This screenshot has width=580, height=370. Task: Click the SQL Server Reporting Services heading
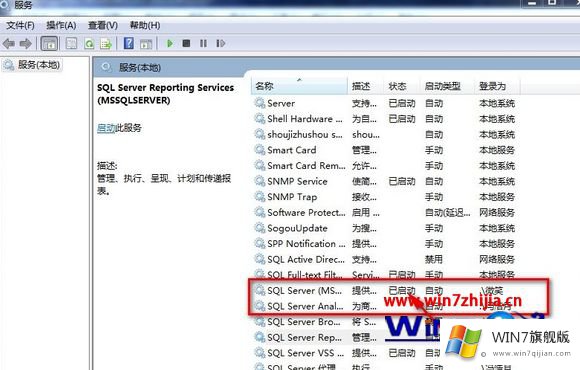click(165, 94)
